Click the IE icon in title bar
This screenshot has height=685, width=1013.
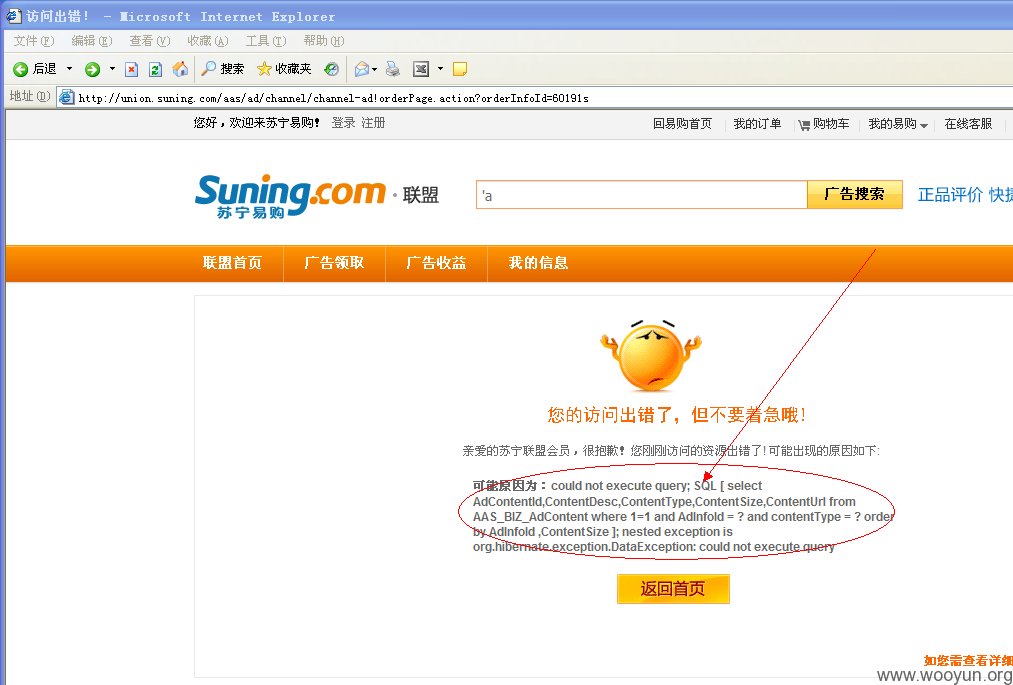click(13, 16)
